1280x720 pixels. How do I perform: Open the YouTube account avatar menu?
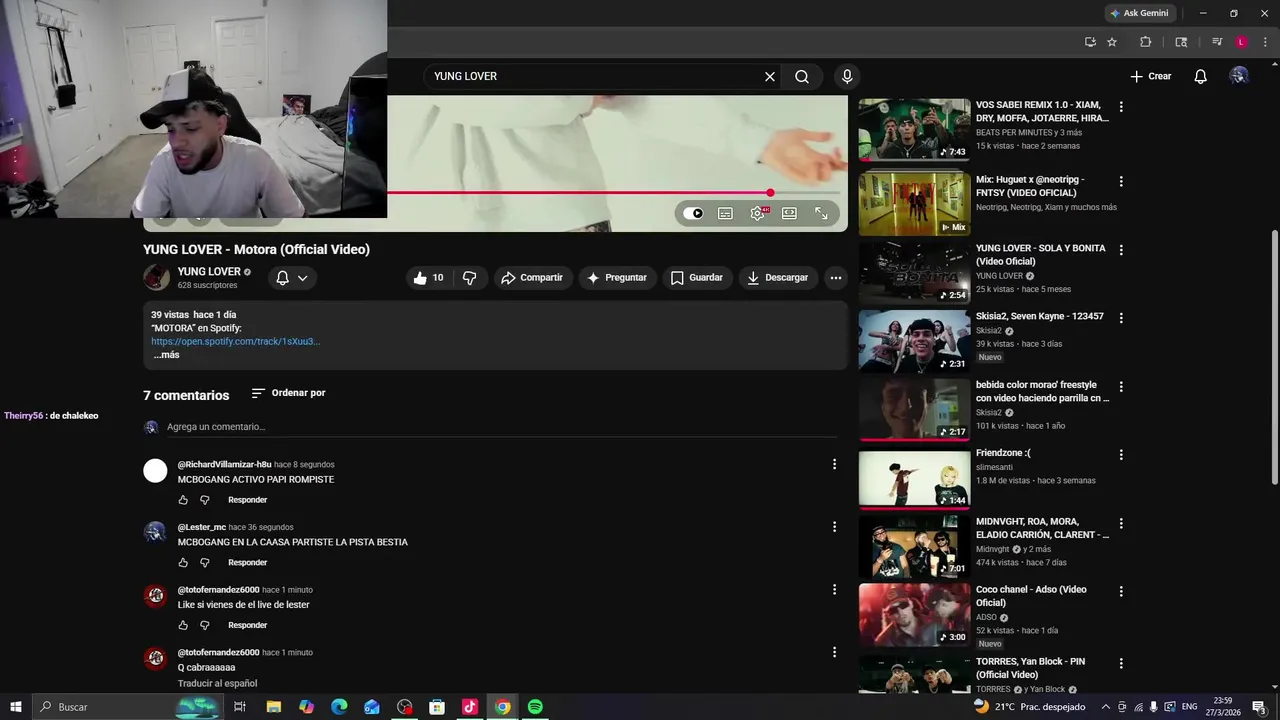click(x=1239, y=76)
